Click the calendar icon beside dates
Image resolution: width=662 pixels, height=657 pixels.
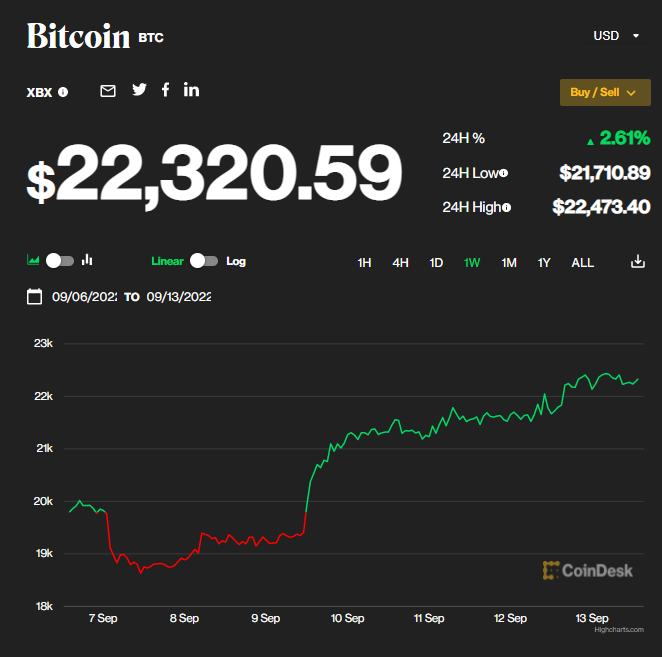pyautogui.click(x=34, y=296)
